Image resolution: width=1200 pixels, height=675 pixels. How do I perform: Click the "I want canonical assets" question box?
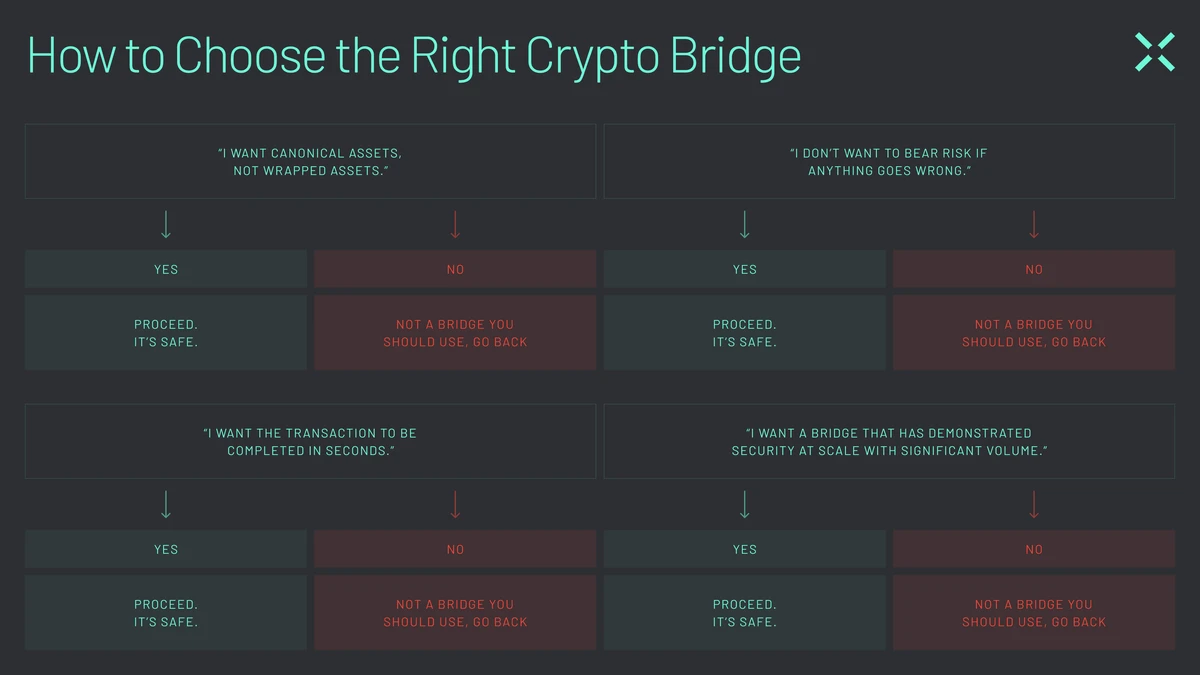(x=310, y=161)
